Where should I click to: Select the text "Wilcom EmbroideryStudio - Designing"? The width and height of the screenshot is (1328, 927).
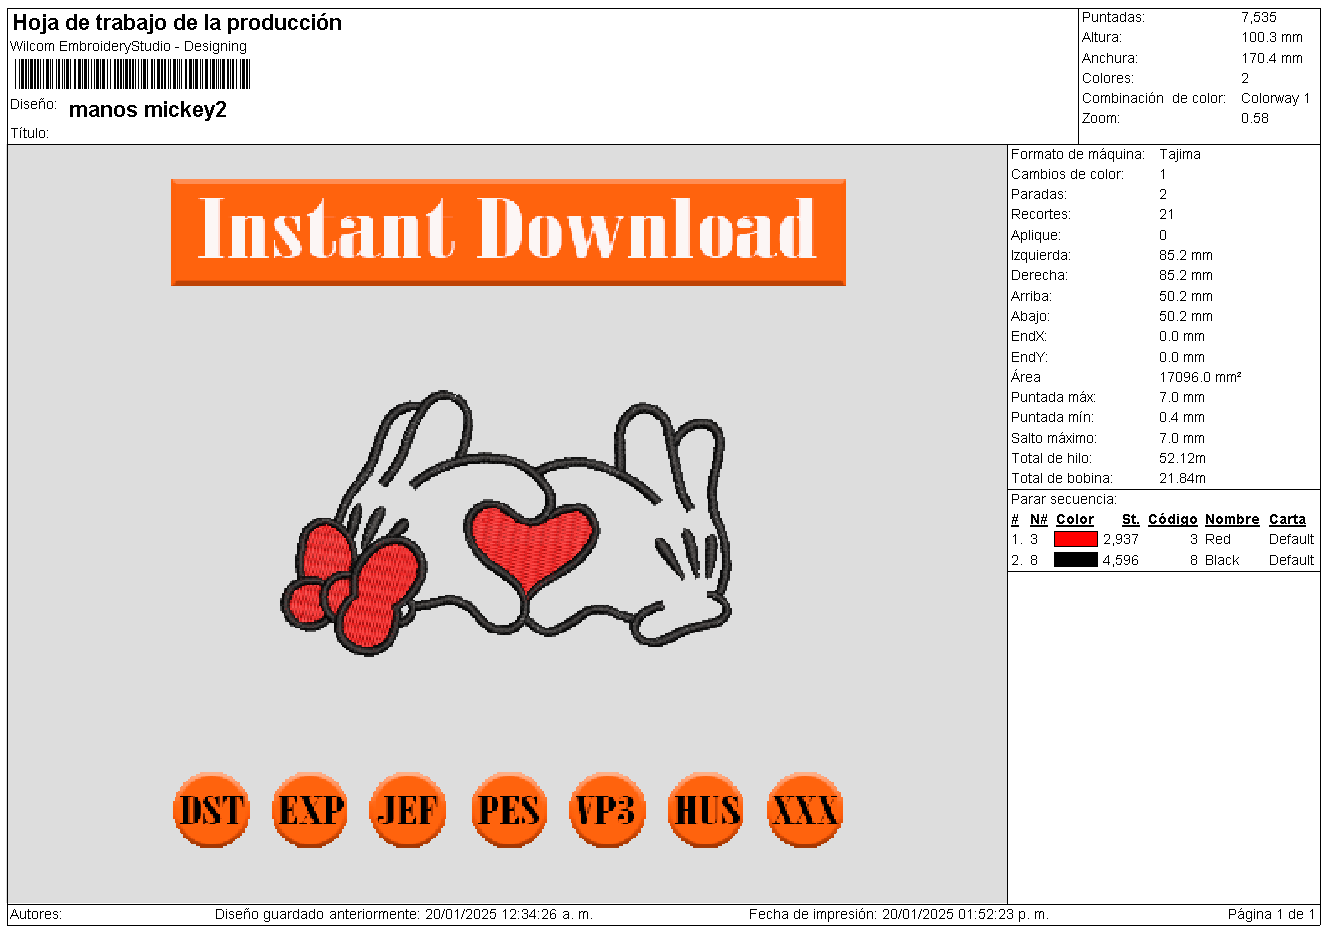click(128, 46)
